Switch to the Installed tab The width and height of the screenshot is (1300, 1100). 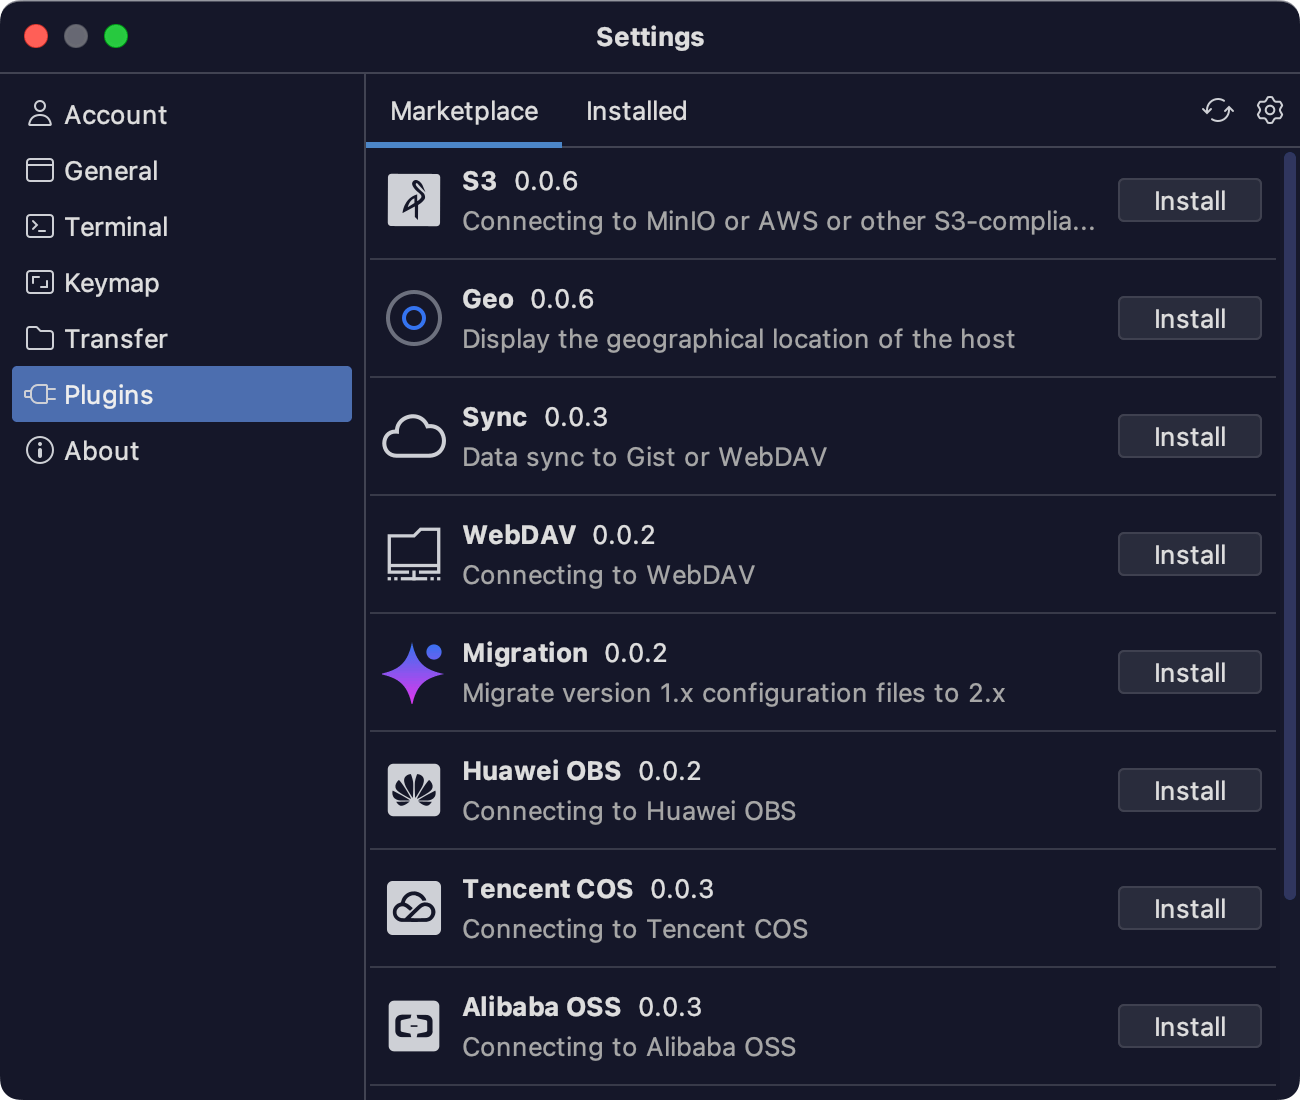click(x=636, y=111)
